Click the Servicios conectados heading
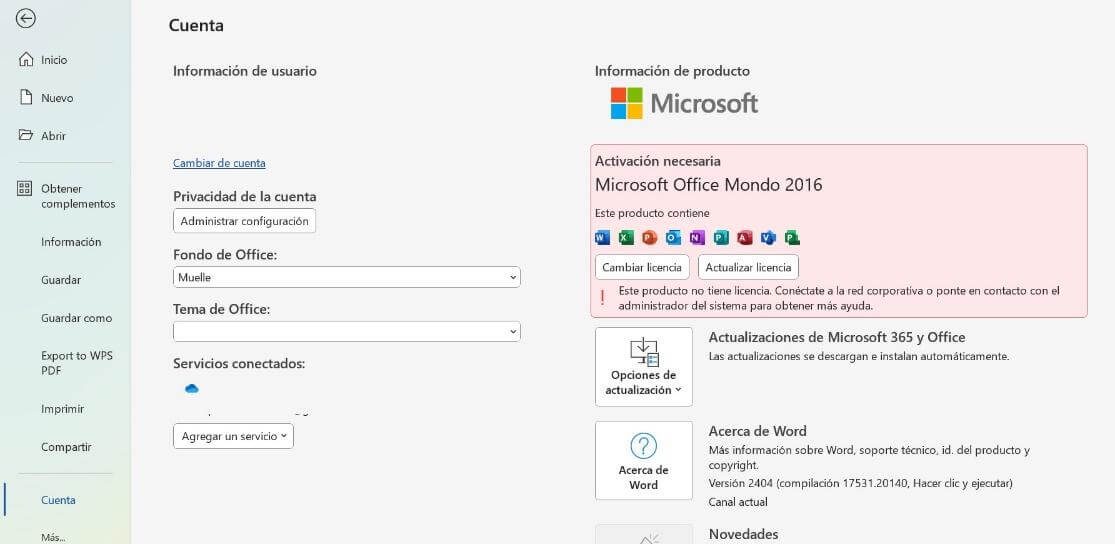Image resolution: width=1115 pixels, height=544 pixels. click(x=239, y=363)
